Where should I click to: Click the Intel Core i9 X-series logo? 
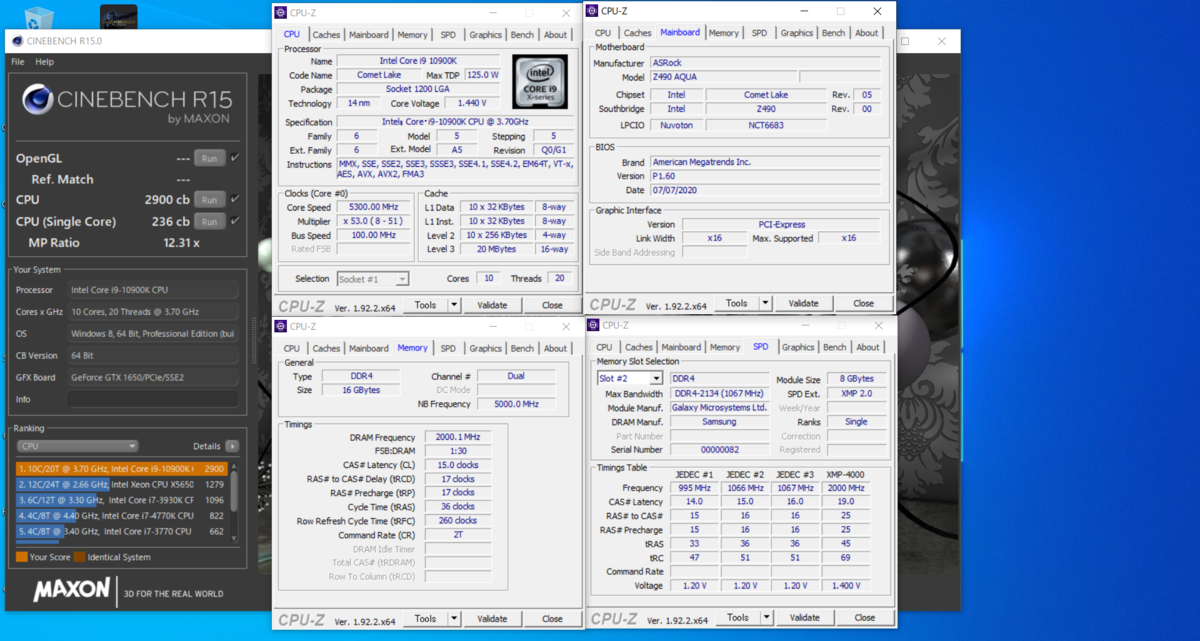541,81
